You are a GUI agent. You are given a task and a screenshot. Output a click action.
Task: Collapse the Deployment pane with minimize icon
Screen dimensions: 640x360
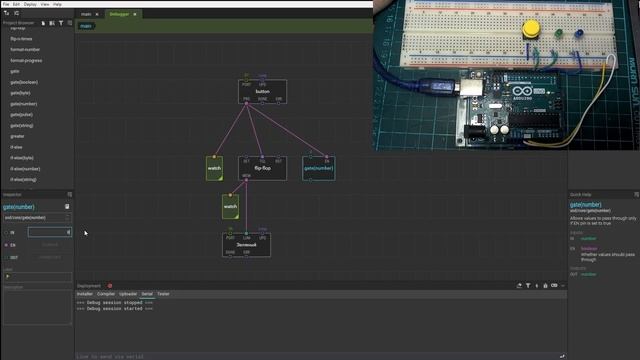pos(563,286)
